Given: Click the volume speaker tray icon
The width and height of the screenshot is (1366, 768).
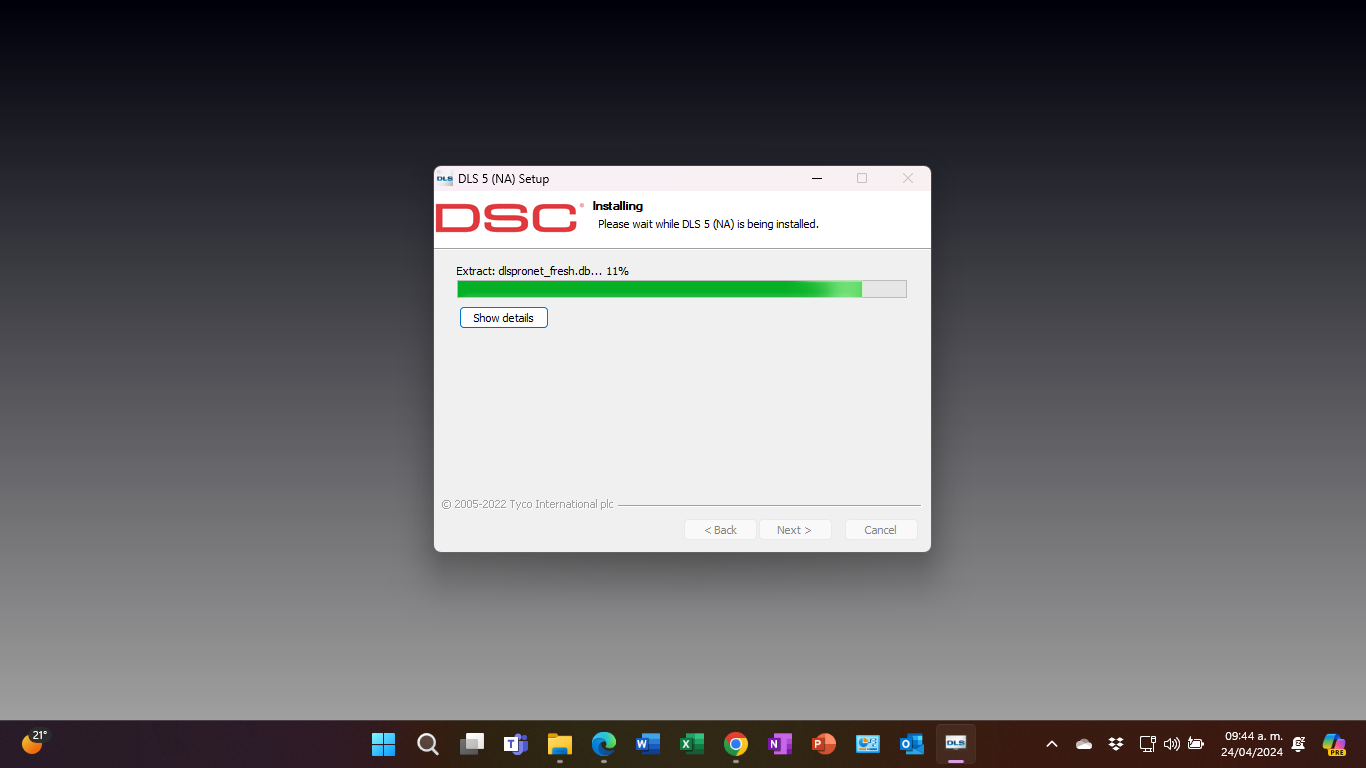Looking at the screenshot, I should (1171, 744).
